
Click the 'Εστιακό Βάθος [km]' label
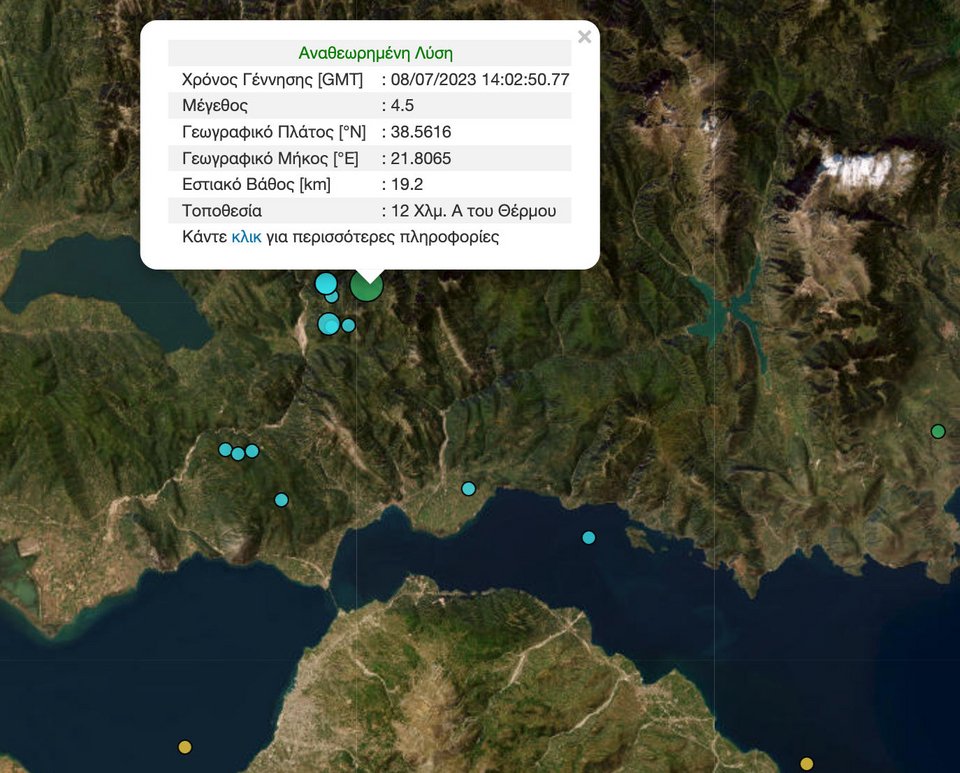[257, 184]
